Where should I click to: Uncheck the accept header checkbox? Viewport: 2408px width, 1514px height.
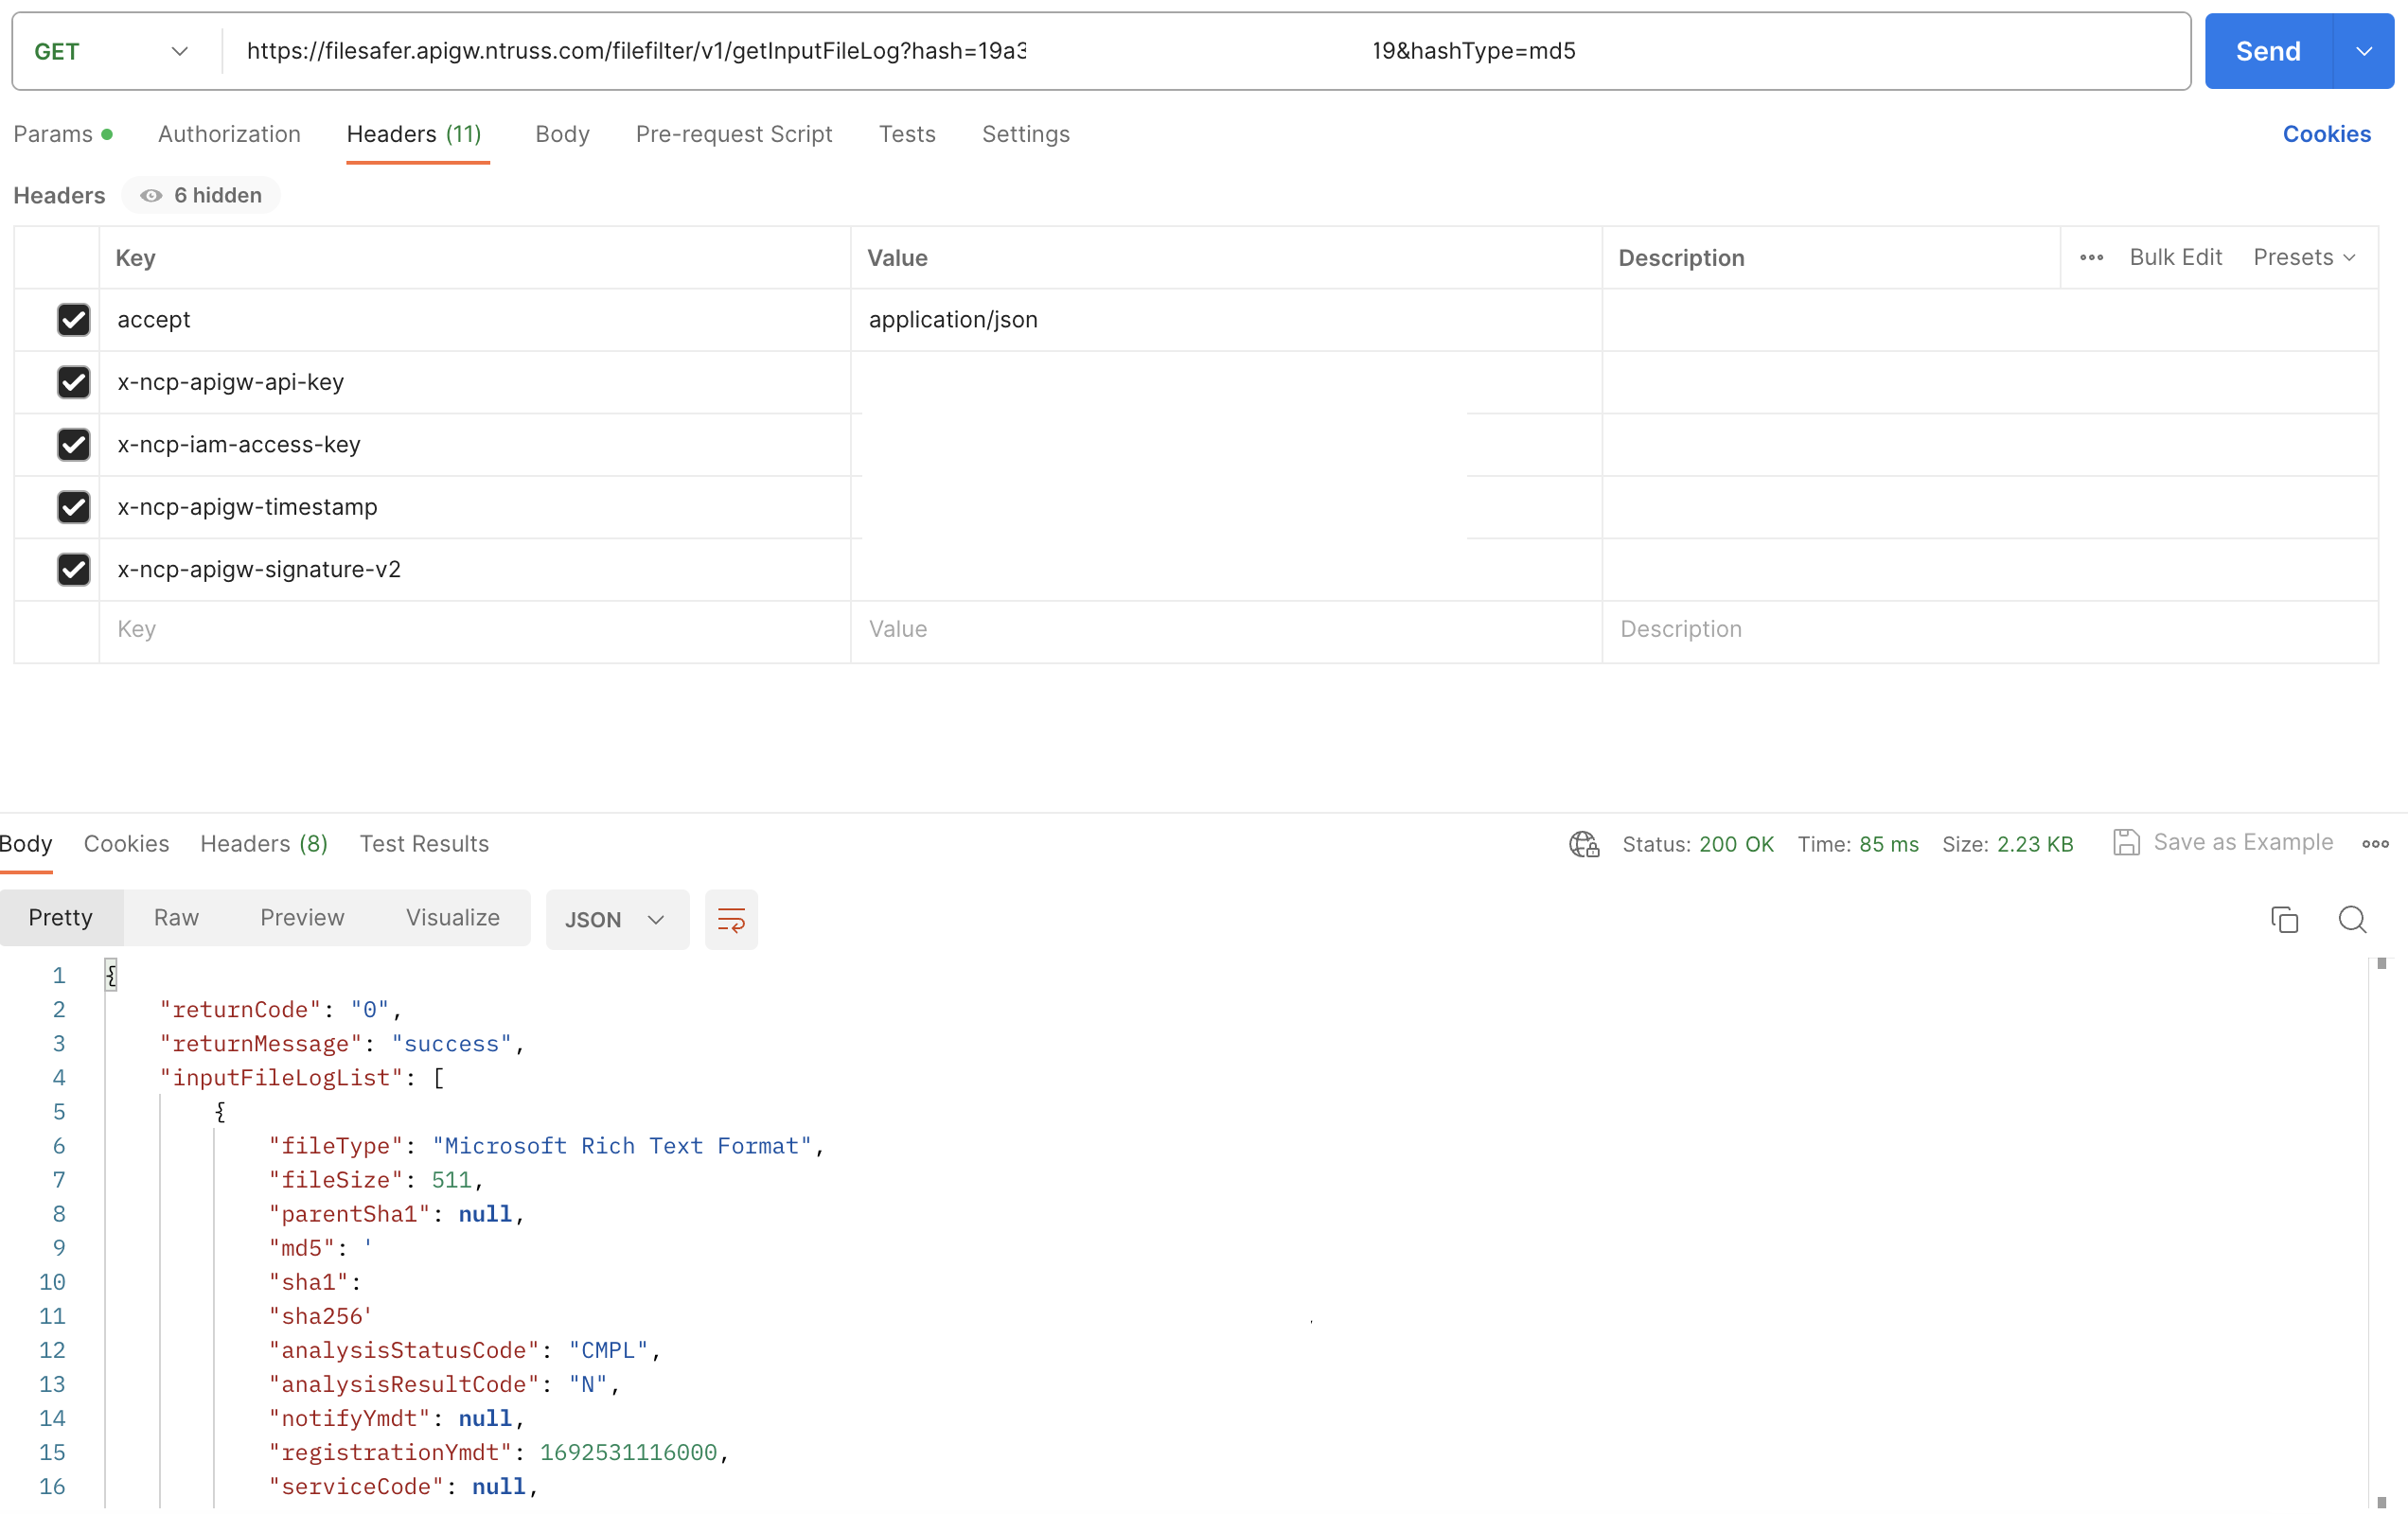[x=73, y=320]
